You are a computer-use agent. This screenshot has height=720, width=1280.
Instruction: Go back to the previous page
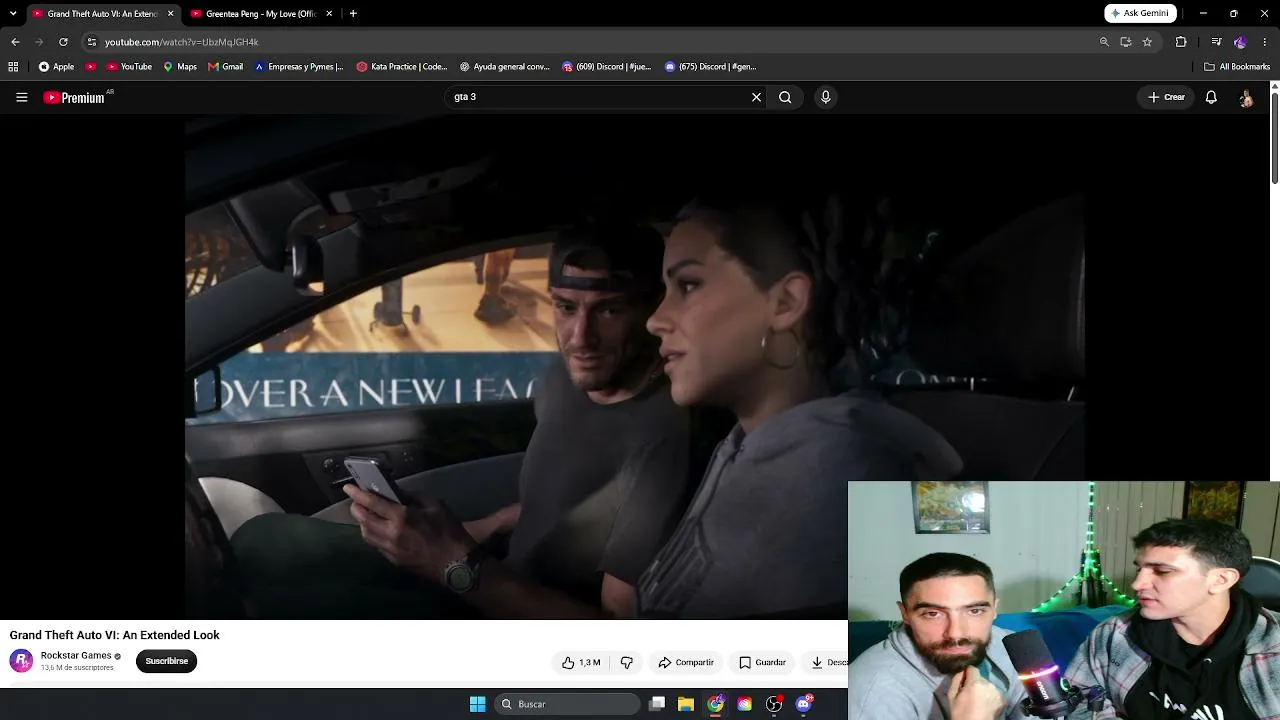[x=15, y=42]
